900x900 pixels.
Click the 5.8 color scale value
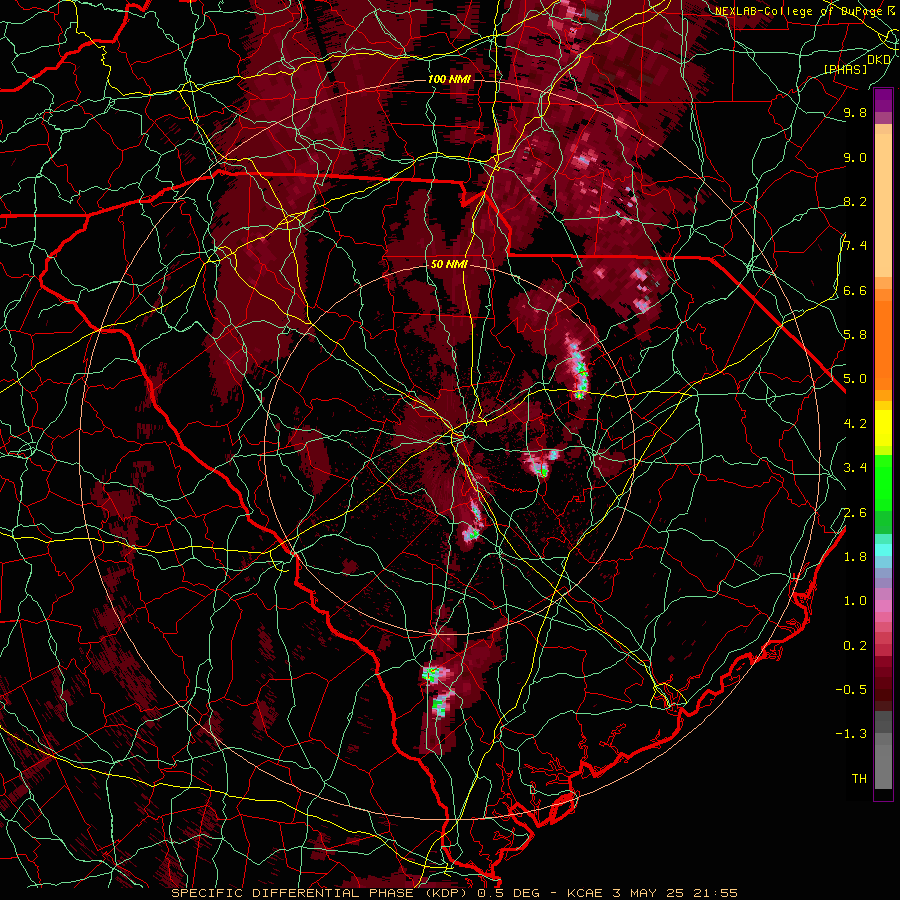855,335
